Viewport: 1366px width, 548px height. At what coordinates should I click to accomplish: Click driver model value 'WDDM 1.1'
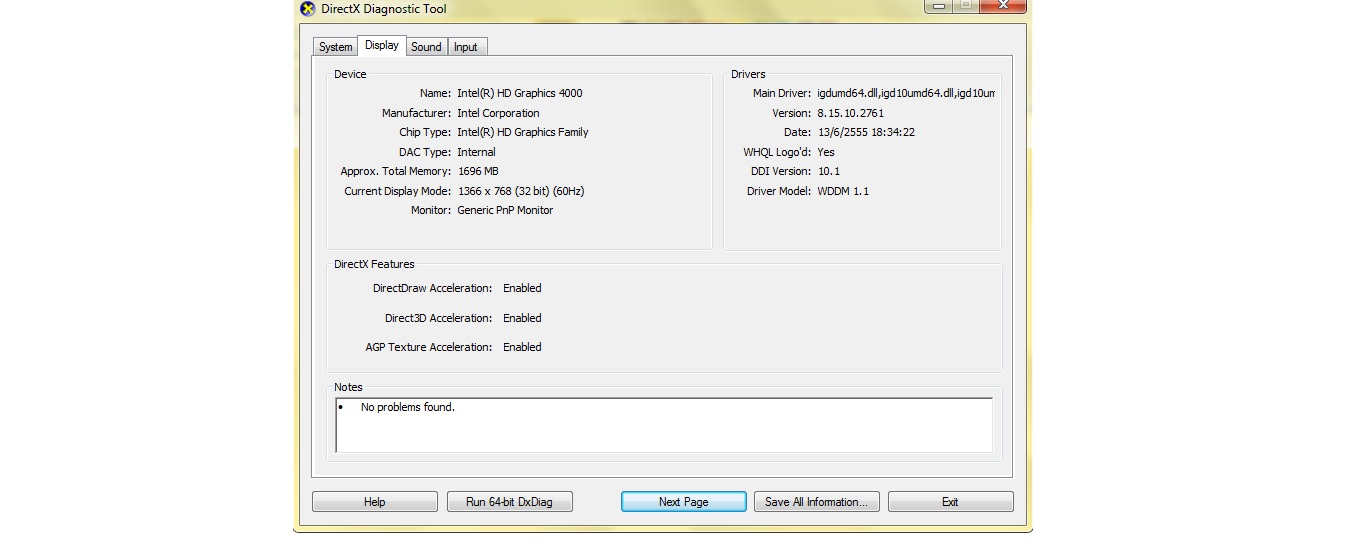[843, 191]
